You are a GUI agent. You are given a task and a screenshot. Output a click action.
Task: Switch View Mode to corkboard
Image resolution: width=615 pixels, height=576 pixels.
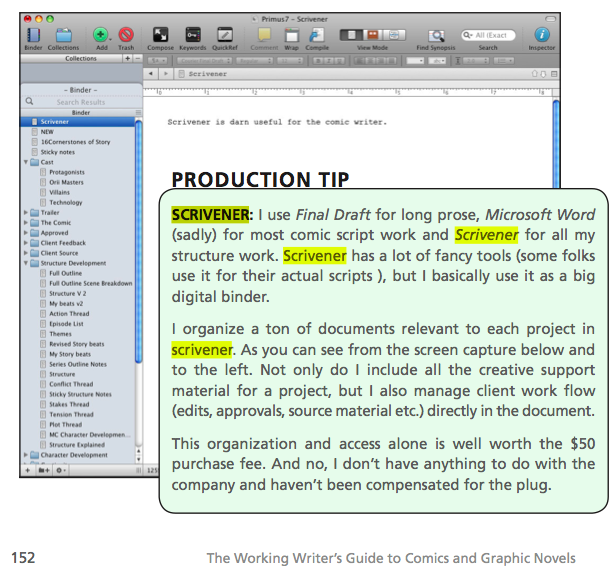coord(373,35)
